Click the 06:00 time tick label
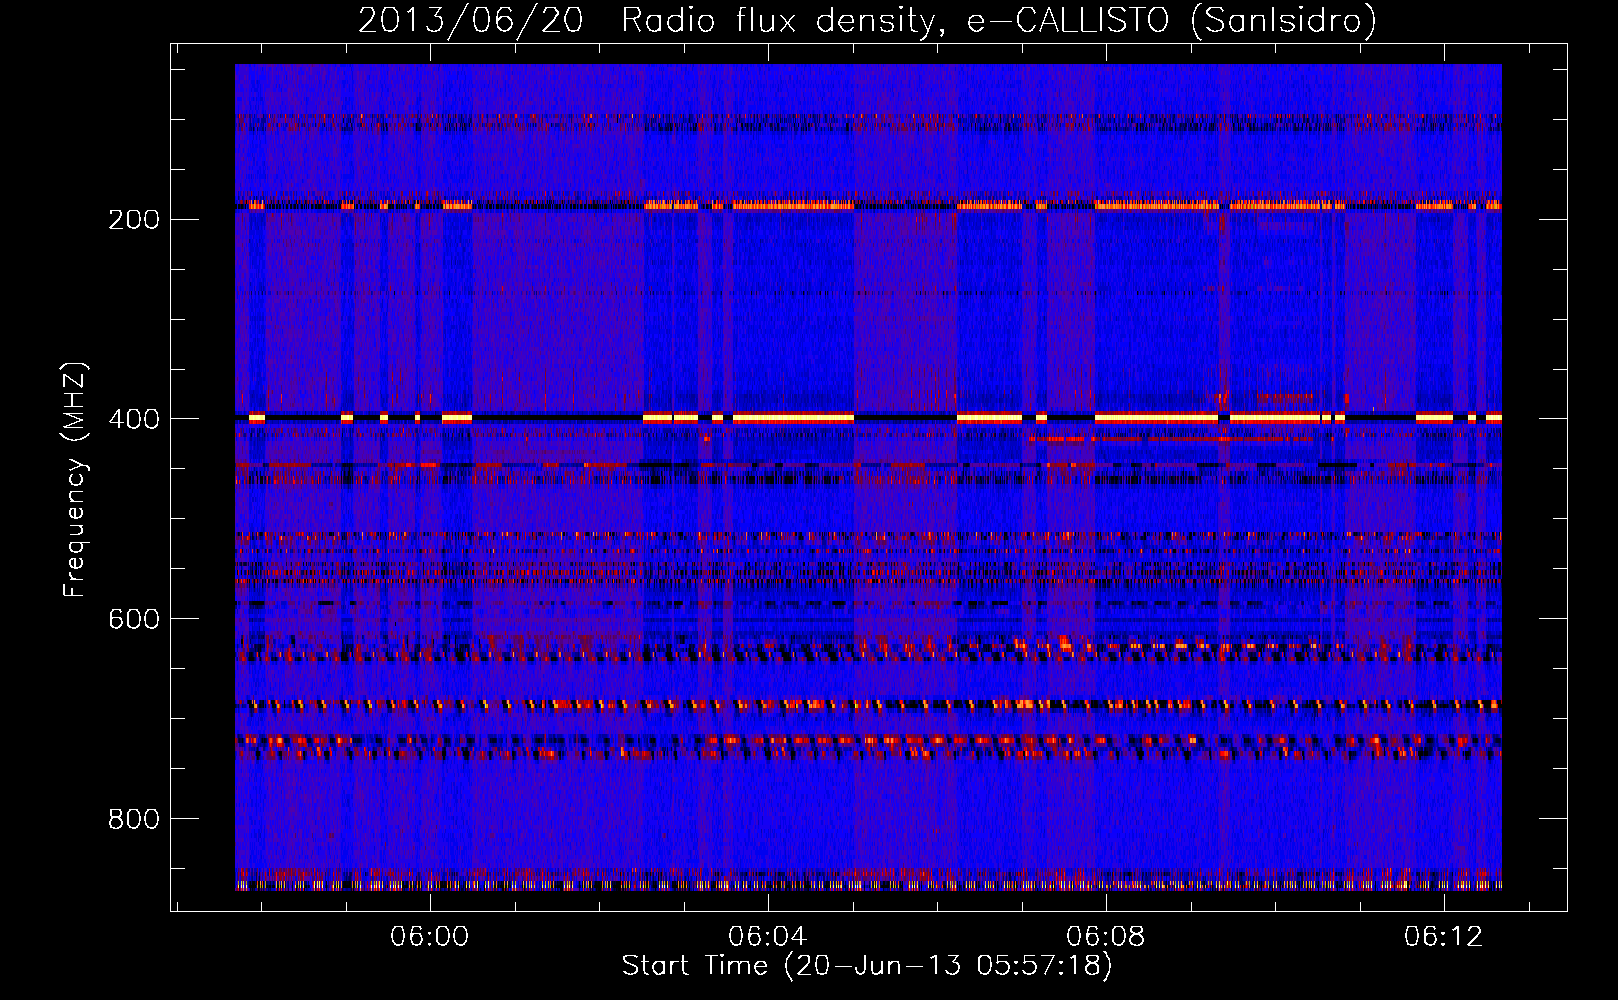Screen dimensions: 1618x1000 point(430,936)
